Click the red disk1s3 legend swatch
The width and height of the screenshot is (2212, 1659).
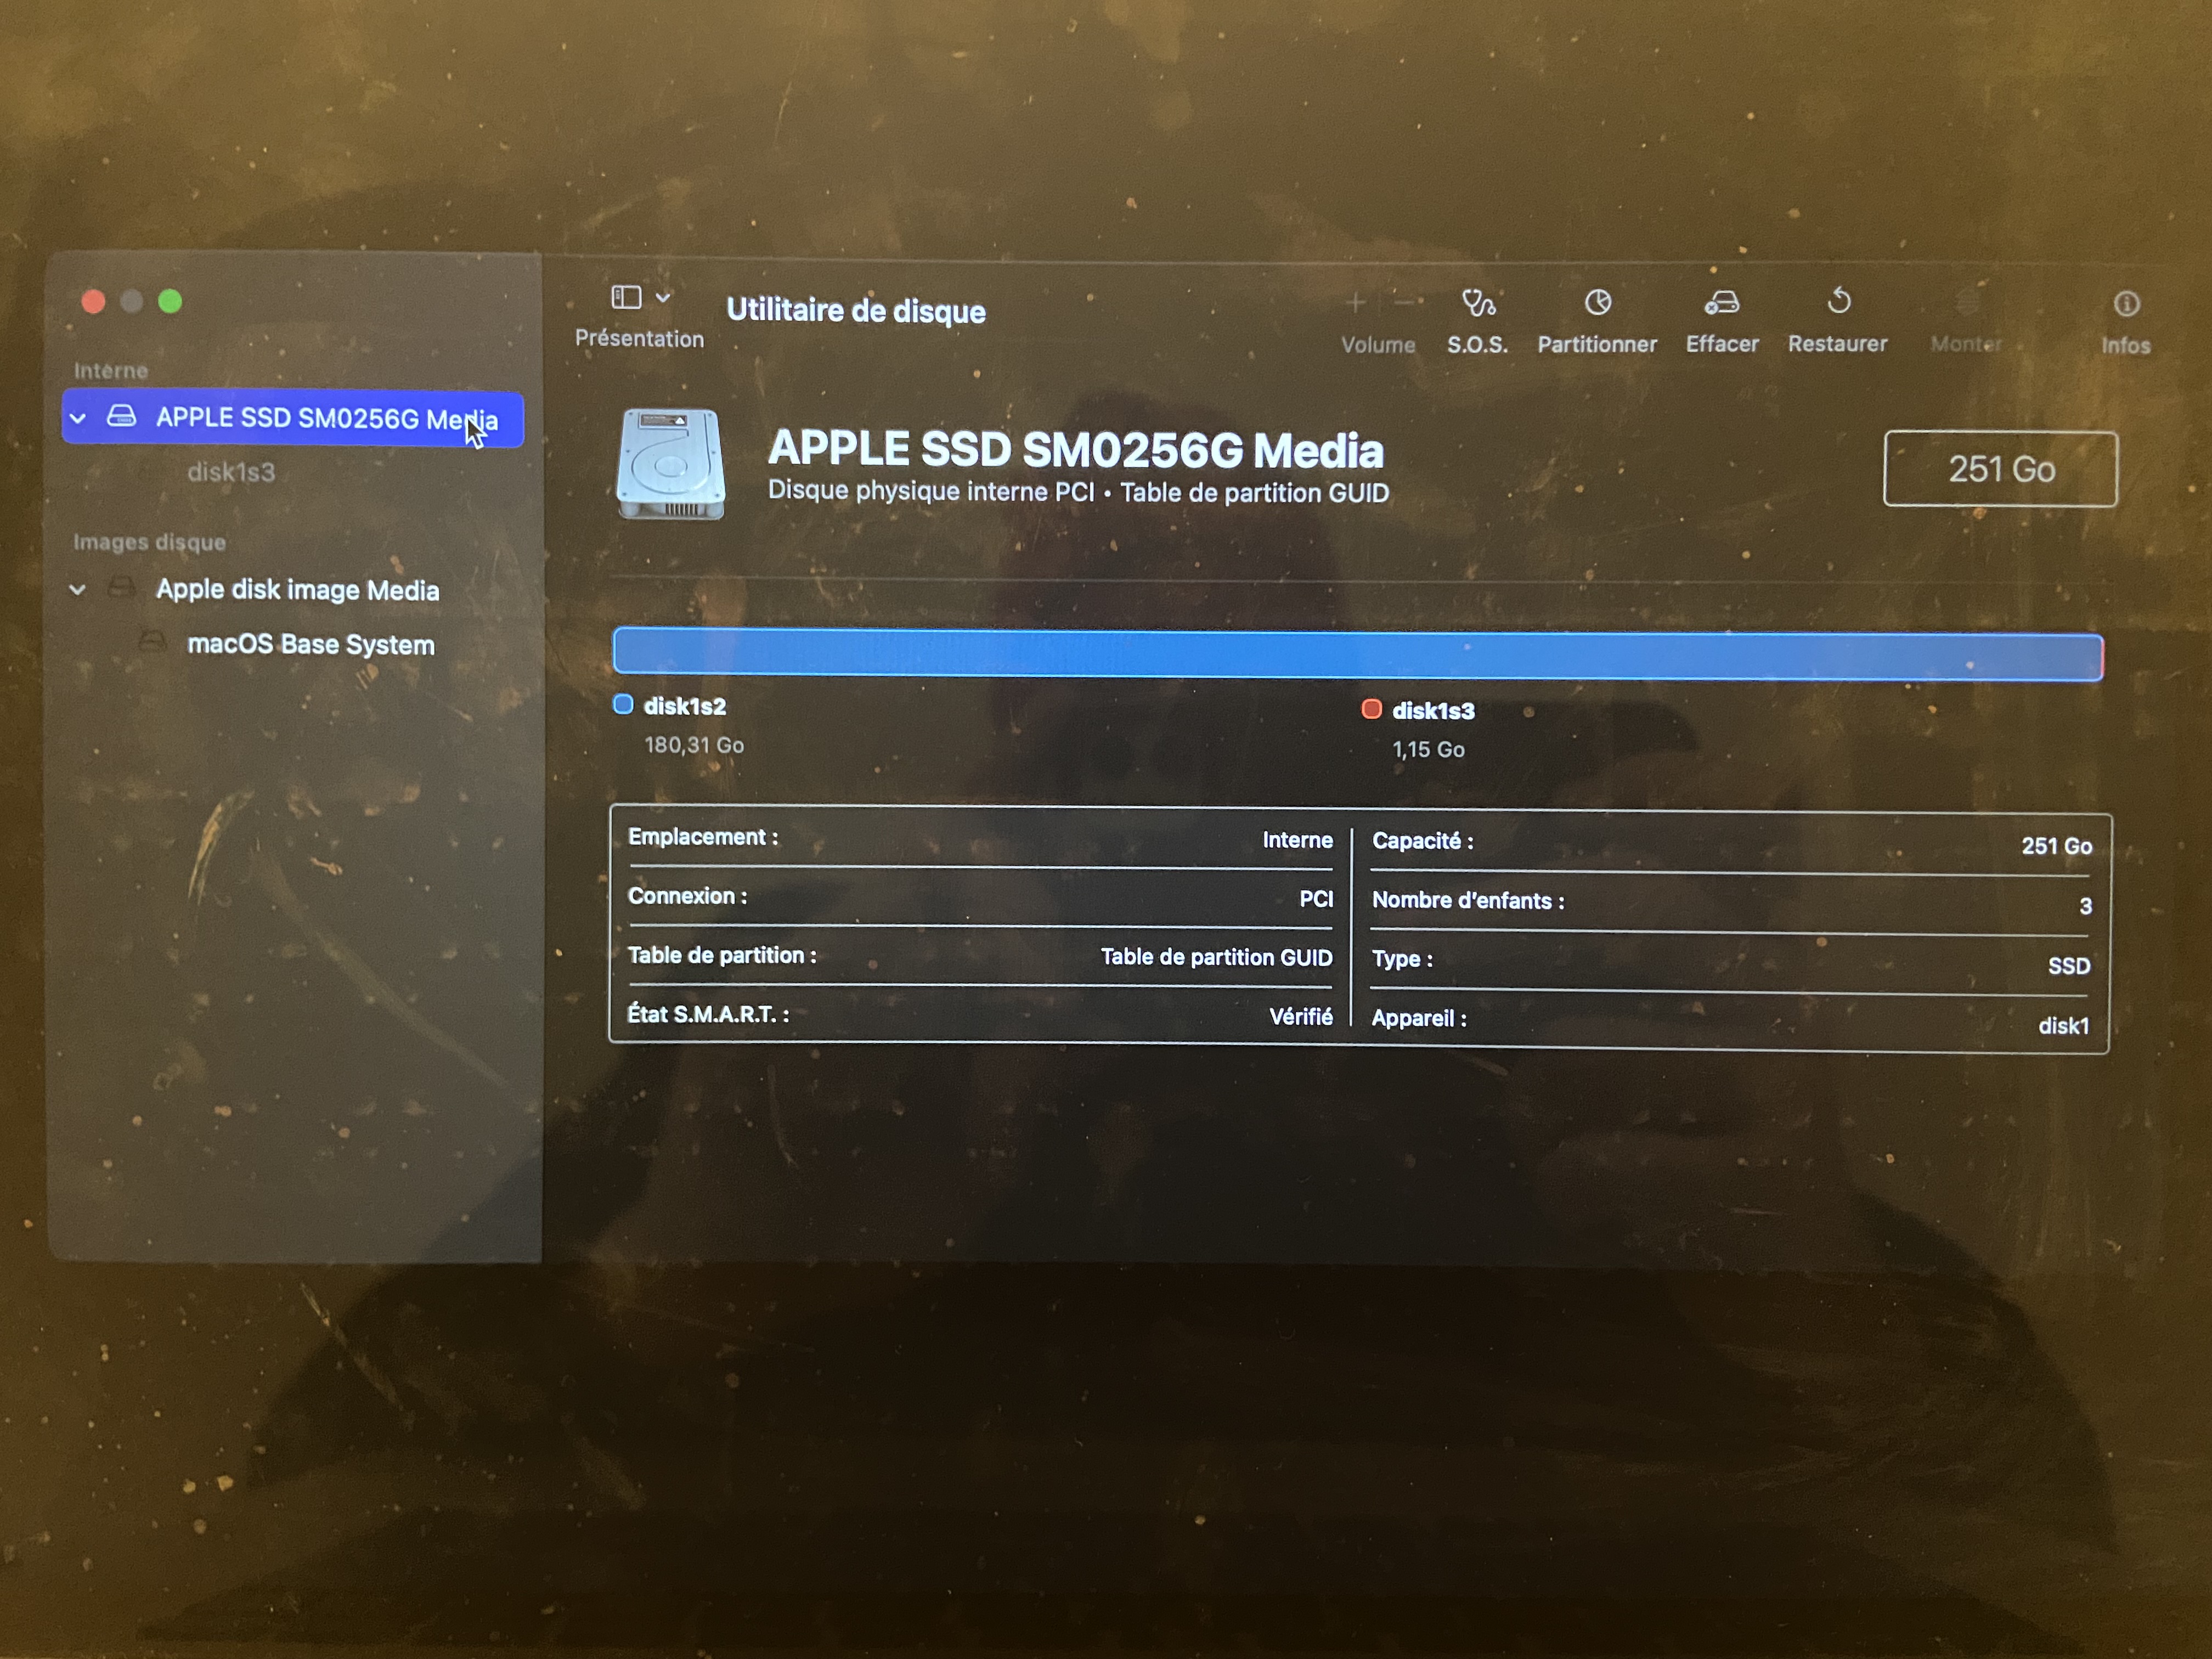[1371, 709]
